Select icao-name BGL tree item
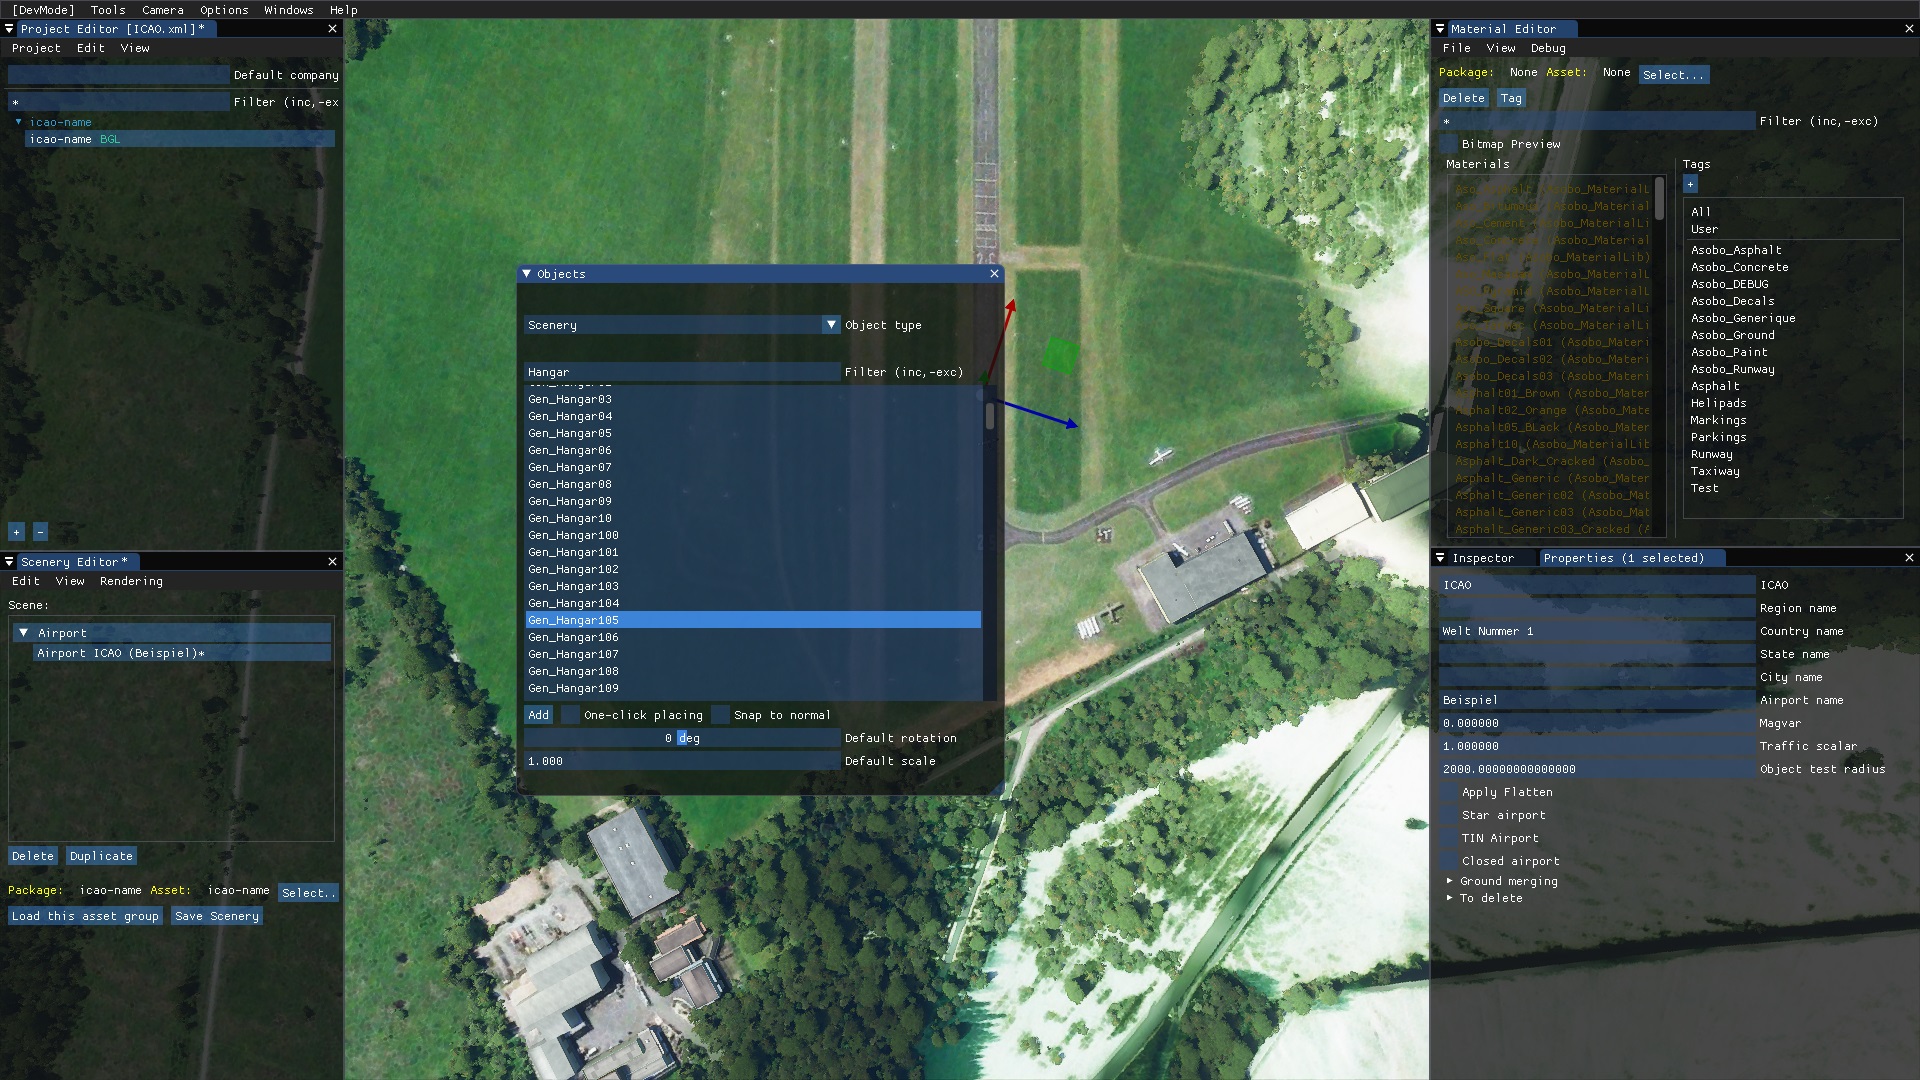The width and height of the screenshot is (1920, 1080). click(x=180, y=139)
